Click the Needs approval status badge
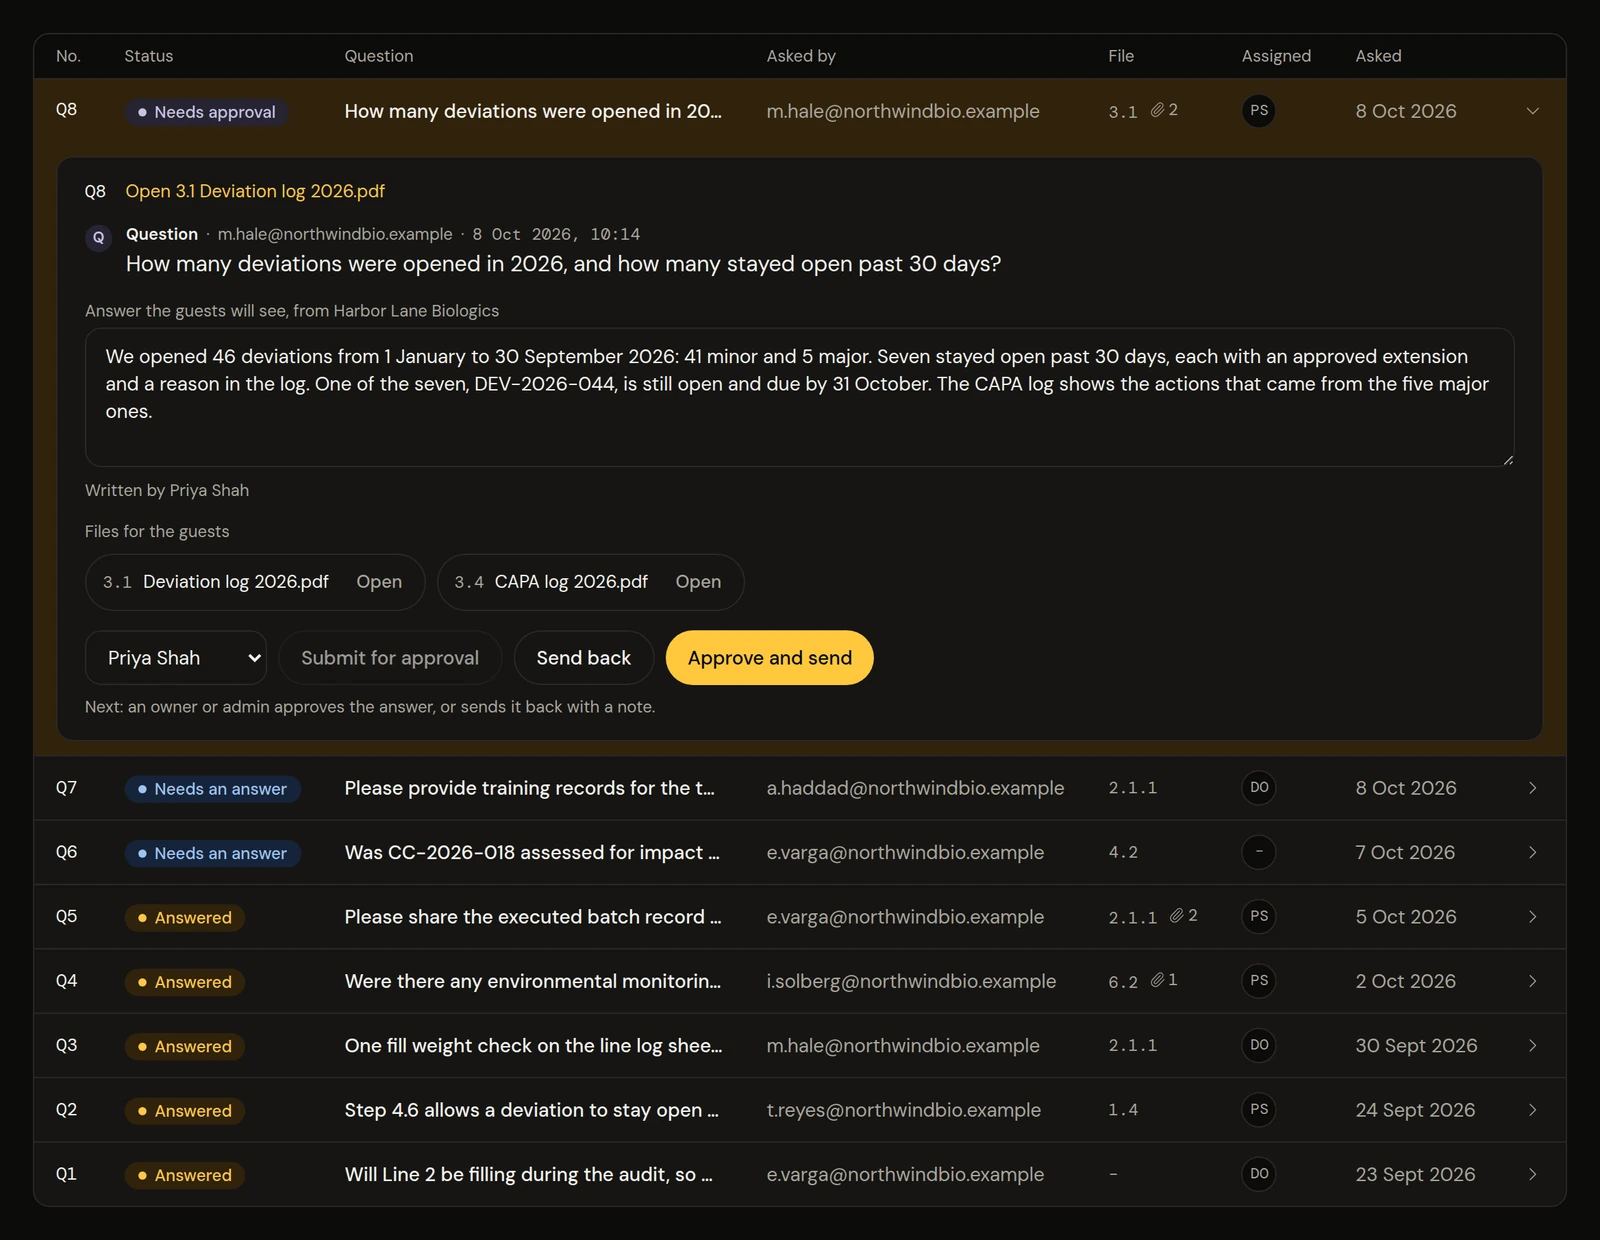The width and height of the screenshot is (1600, 1240). (x=207, y=112)
